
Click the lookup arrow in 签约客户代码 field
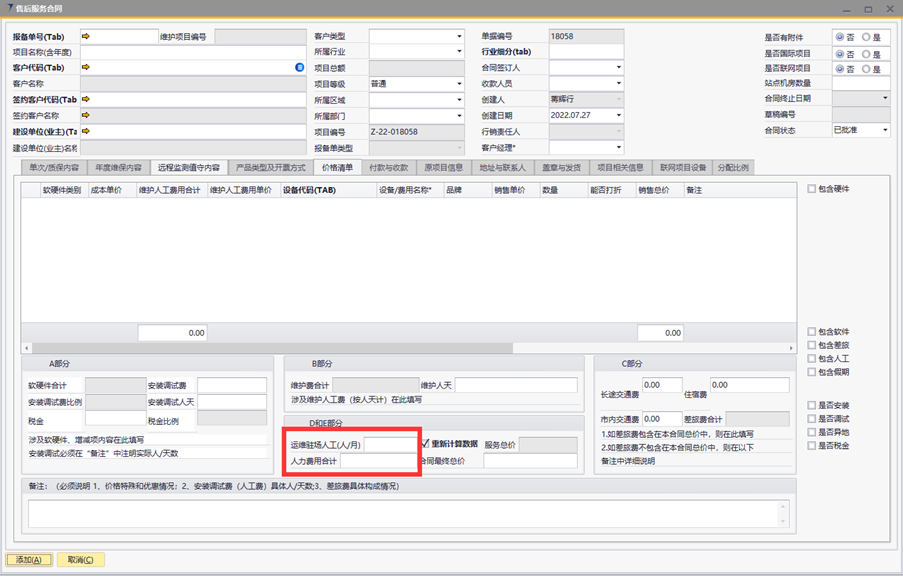point(86,100)
